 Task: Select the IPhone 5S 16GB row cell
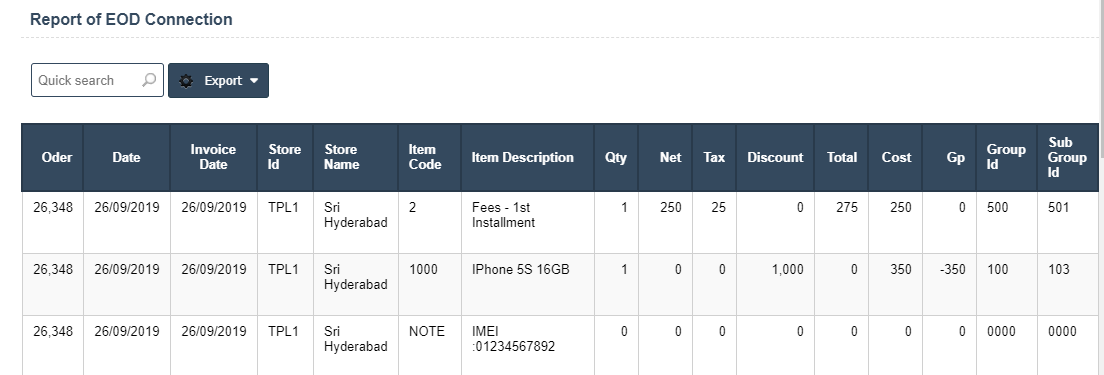527,284
